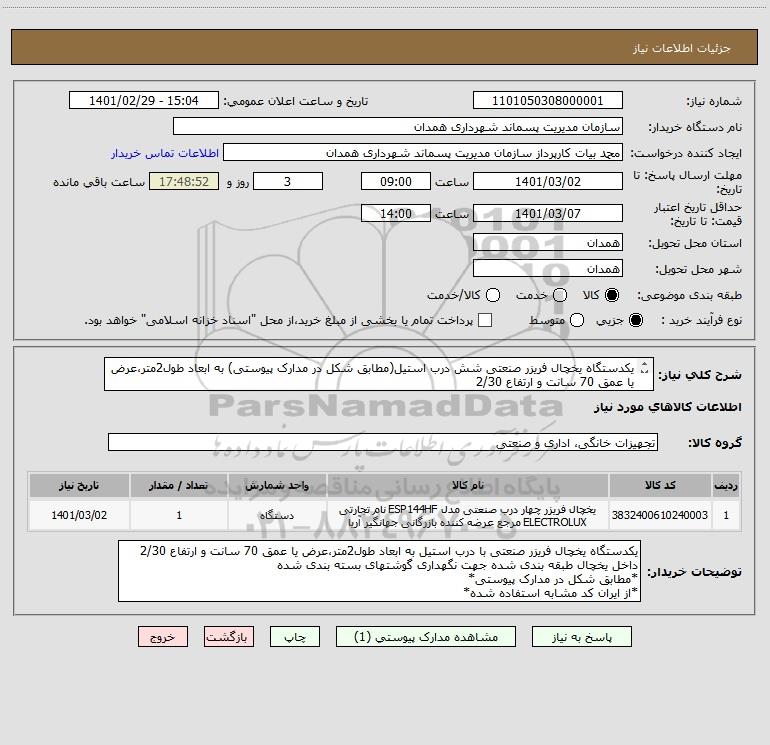This screenshot has height=745, width=770.
Task: Click the 'خروج' exit button
Action: click(x=163, y=637)
